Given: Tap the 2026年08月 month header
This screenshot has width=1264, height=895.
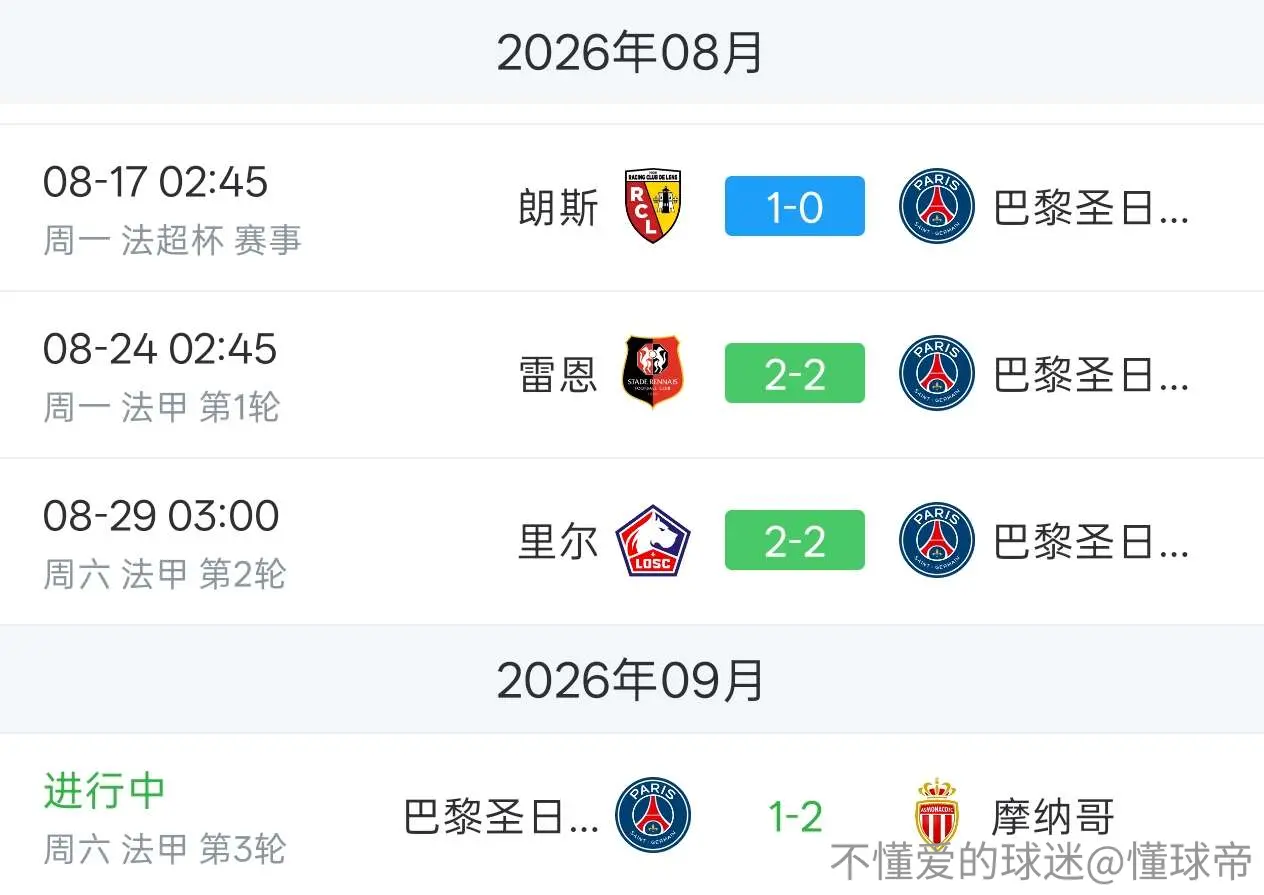Looking at the screenshot, I should click(x=631, y=52).
